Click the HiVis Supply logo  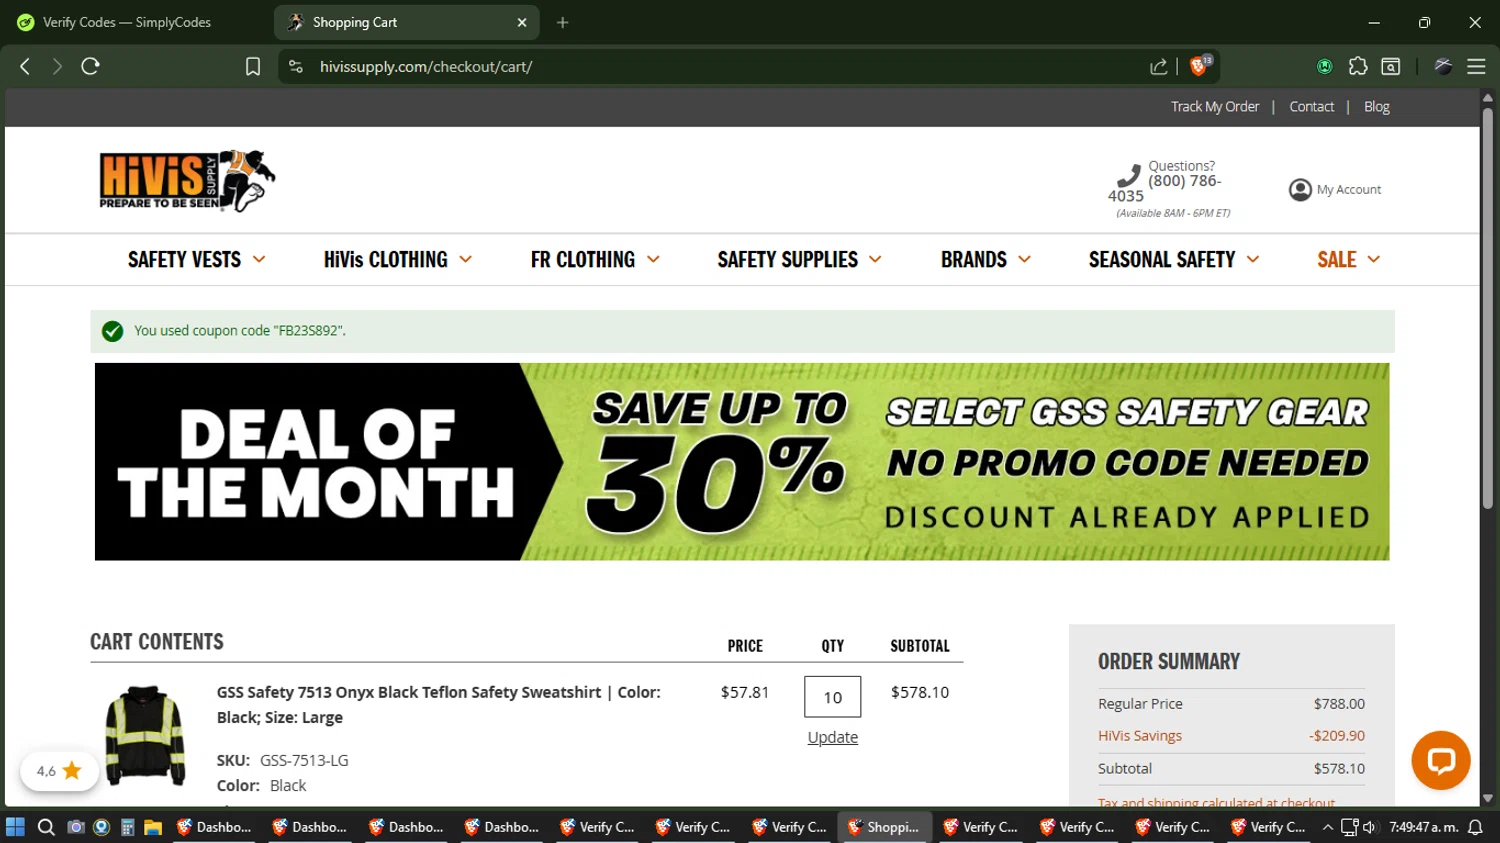click(187, 181)
